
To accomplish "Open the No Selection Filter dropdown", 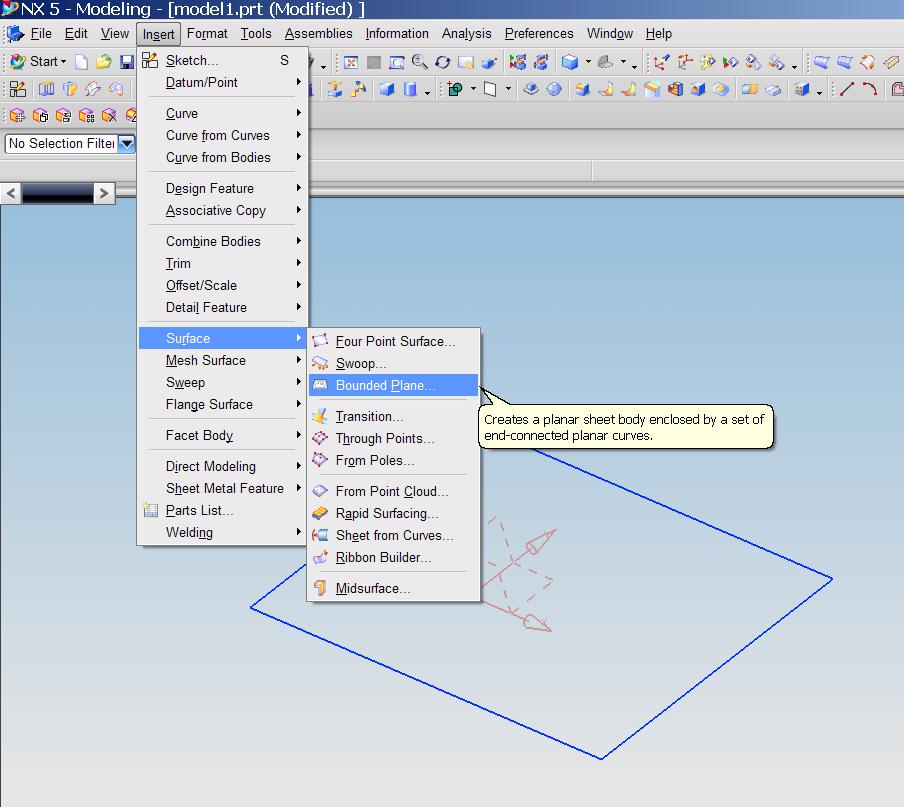I will click(126, 143).
